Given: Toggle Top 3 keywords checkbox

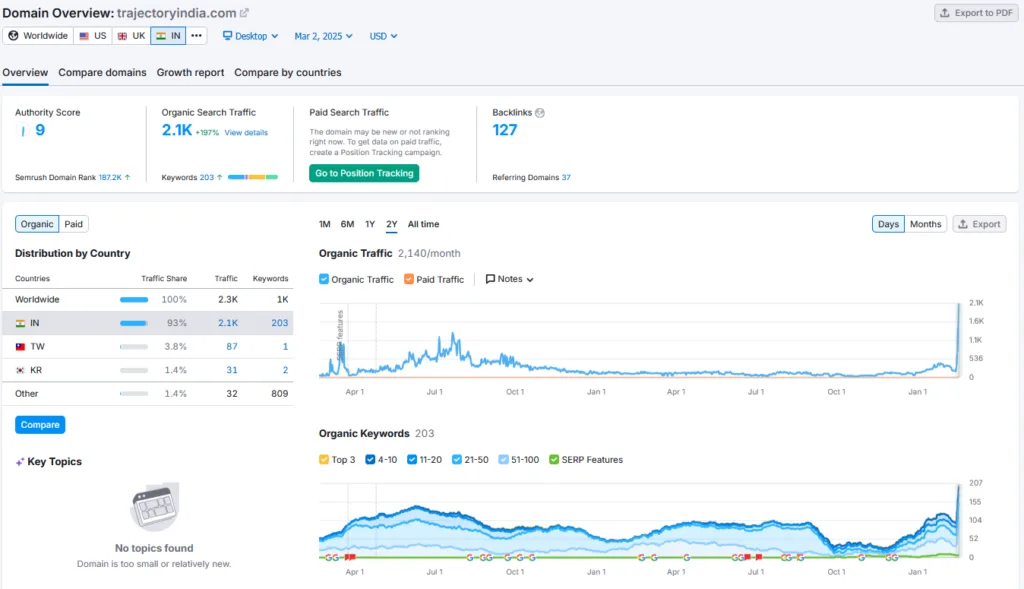Looking at the screenshot, I should pos(324,460).
